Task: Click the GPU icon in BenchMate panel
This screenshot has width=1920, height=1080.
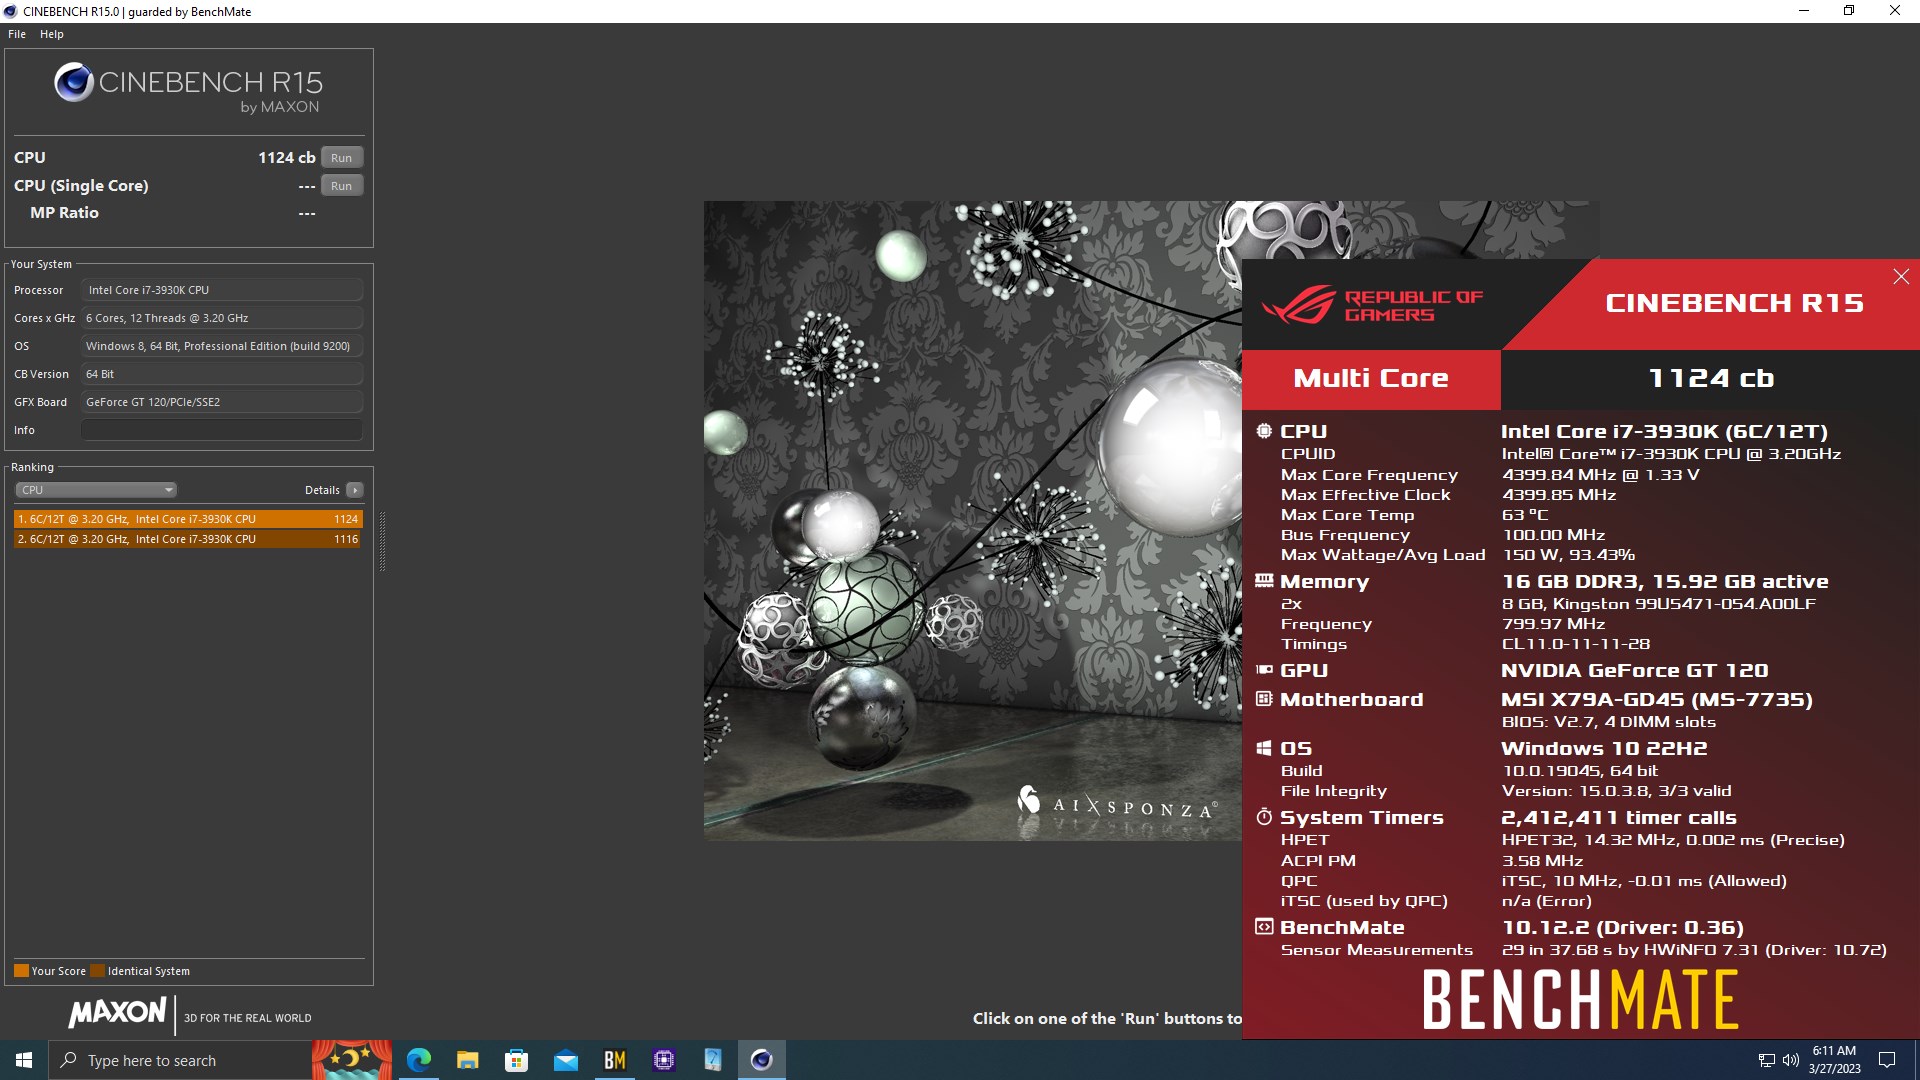Action: pos(1264,670)
